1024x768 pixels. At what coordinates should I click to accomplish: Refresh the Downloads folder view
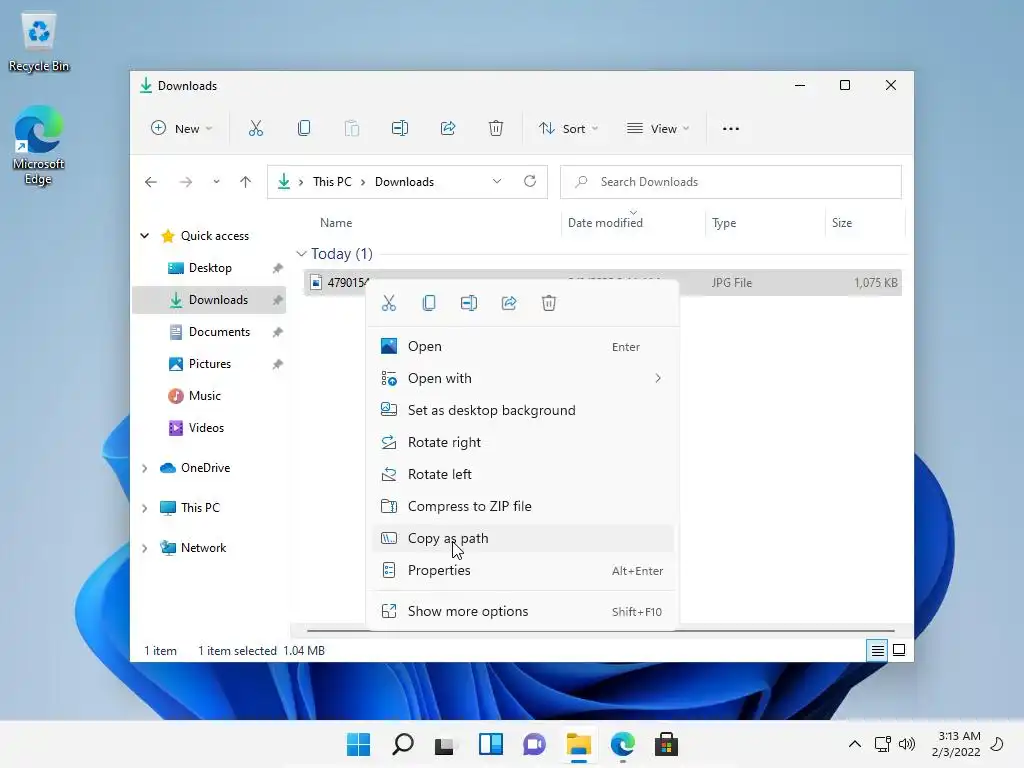(530, 182)
